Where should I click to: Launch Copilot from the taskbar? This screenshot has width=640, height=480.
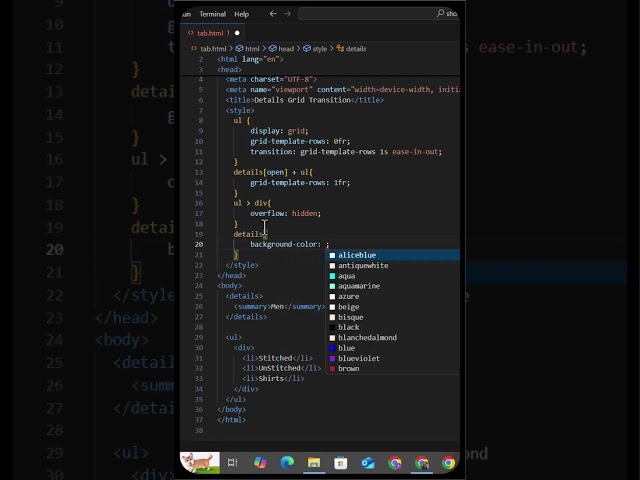click(x=260, y=462)
